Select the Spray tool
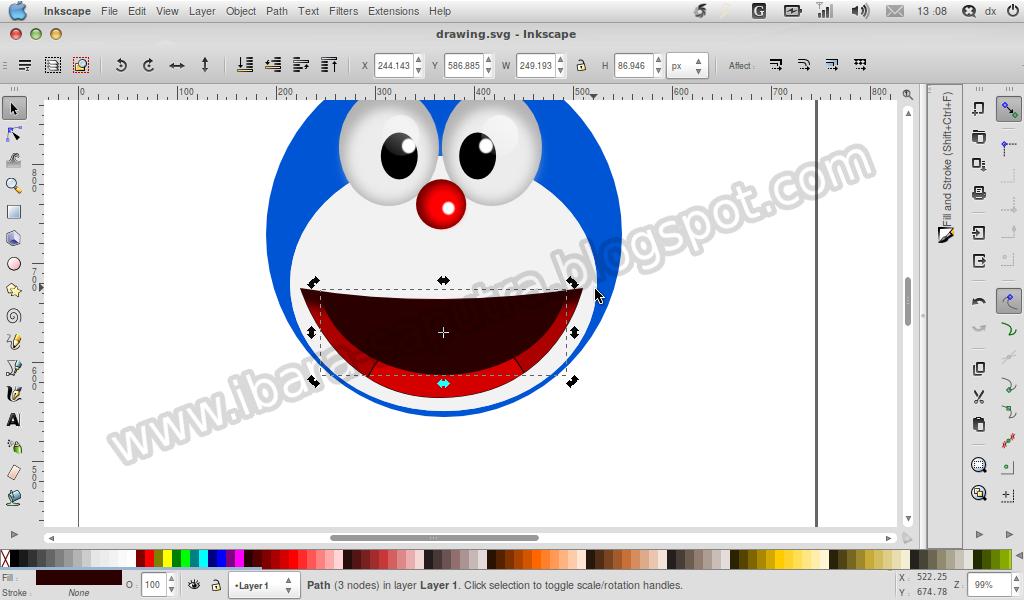 click(14, 446)
